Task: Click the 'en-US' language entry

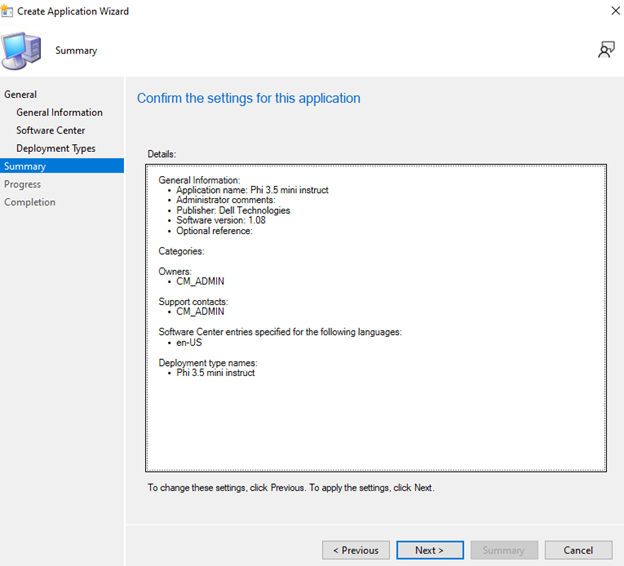Action: pyautogui.click(x=189, y=342)
